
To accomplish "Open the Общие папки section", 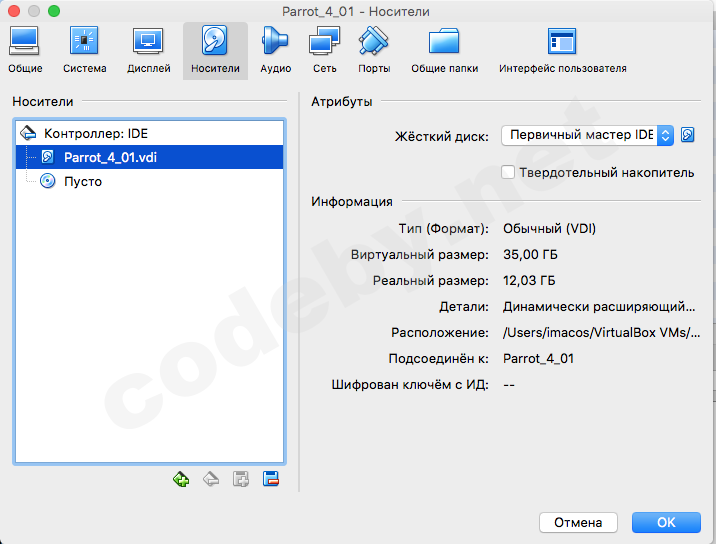I will pyautogui.click(x=444, y=50).
